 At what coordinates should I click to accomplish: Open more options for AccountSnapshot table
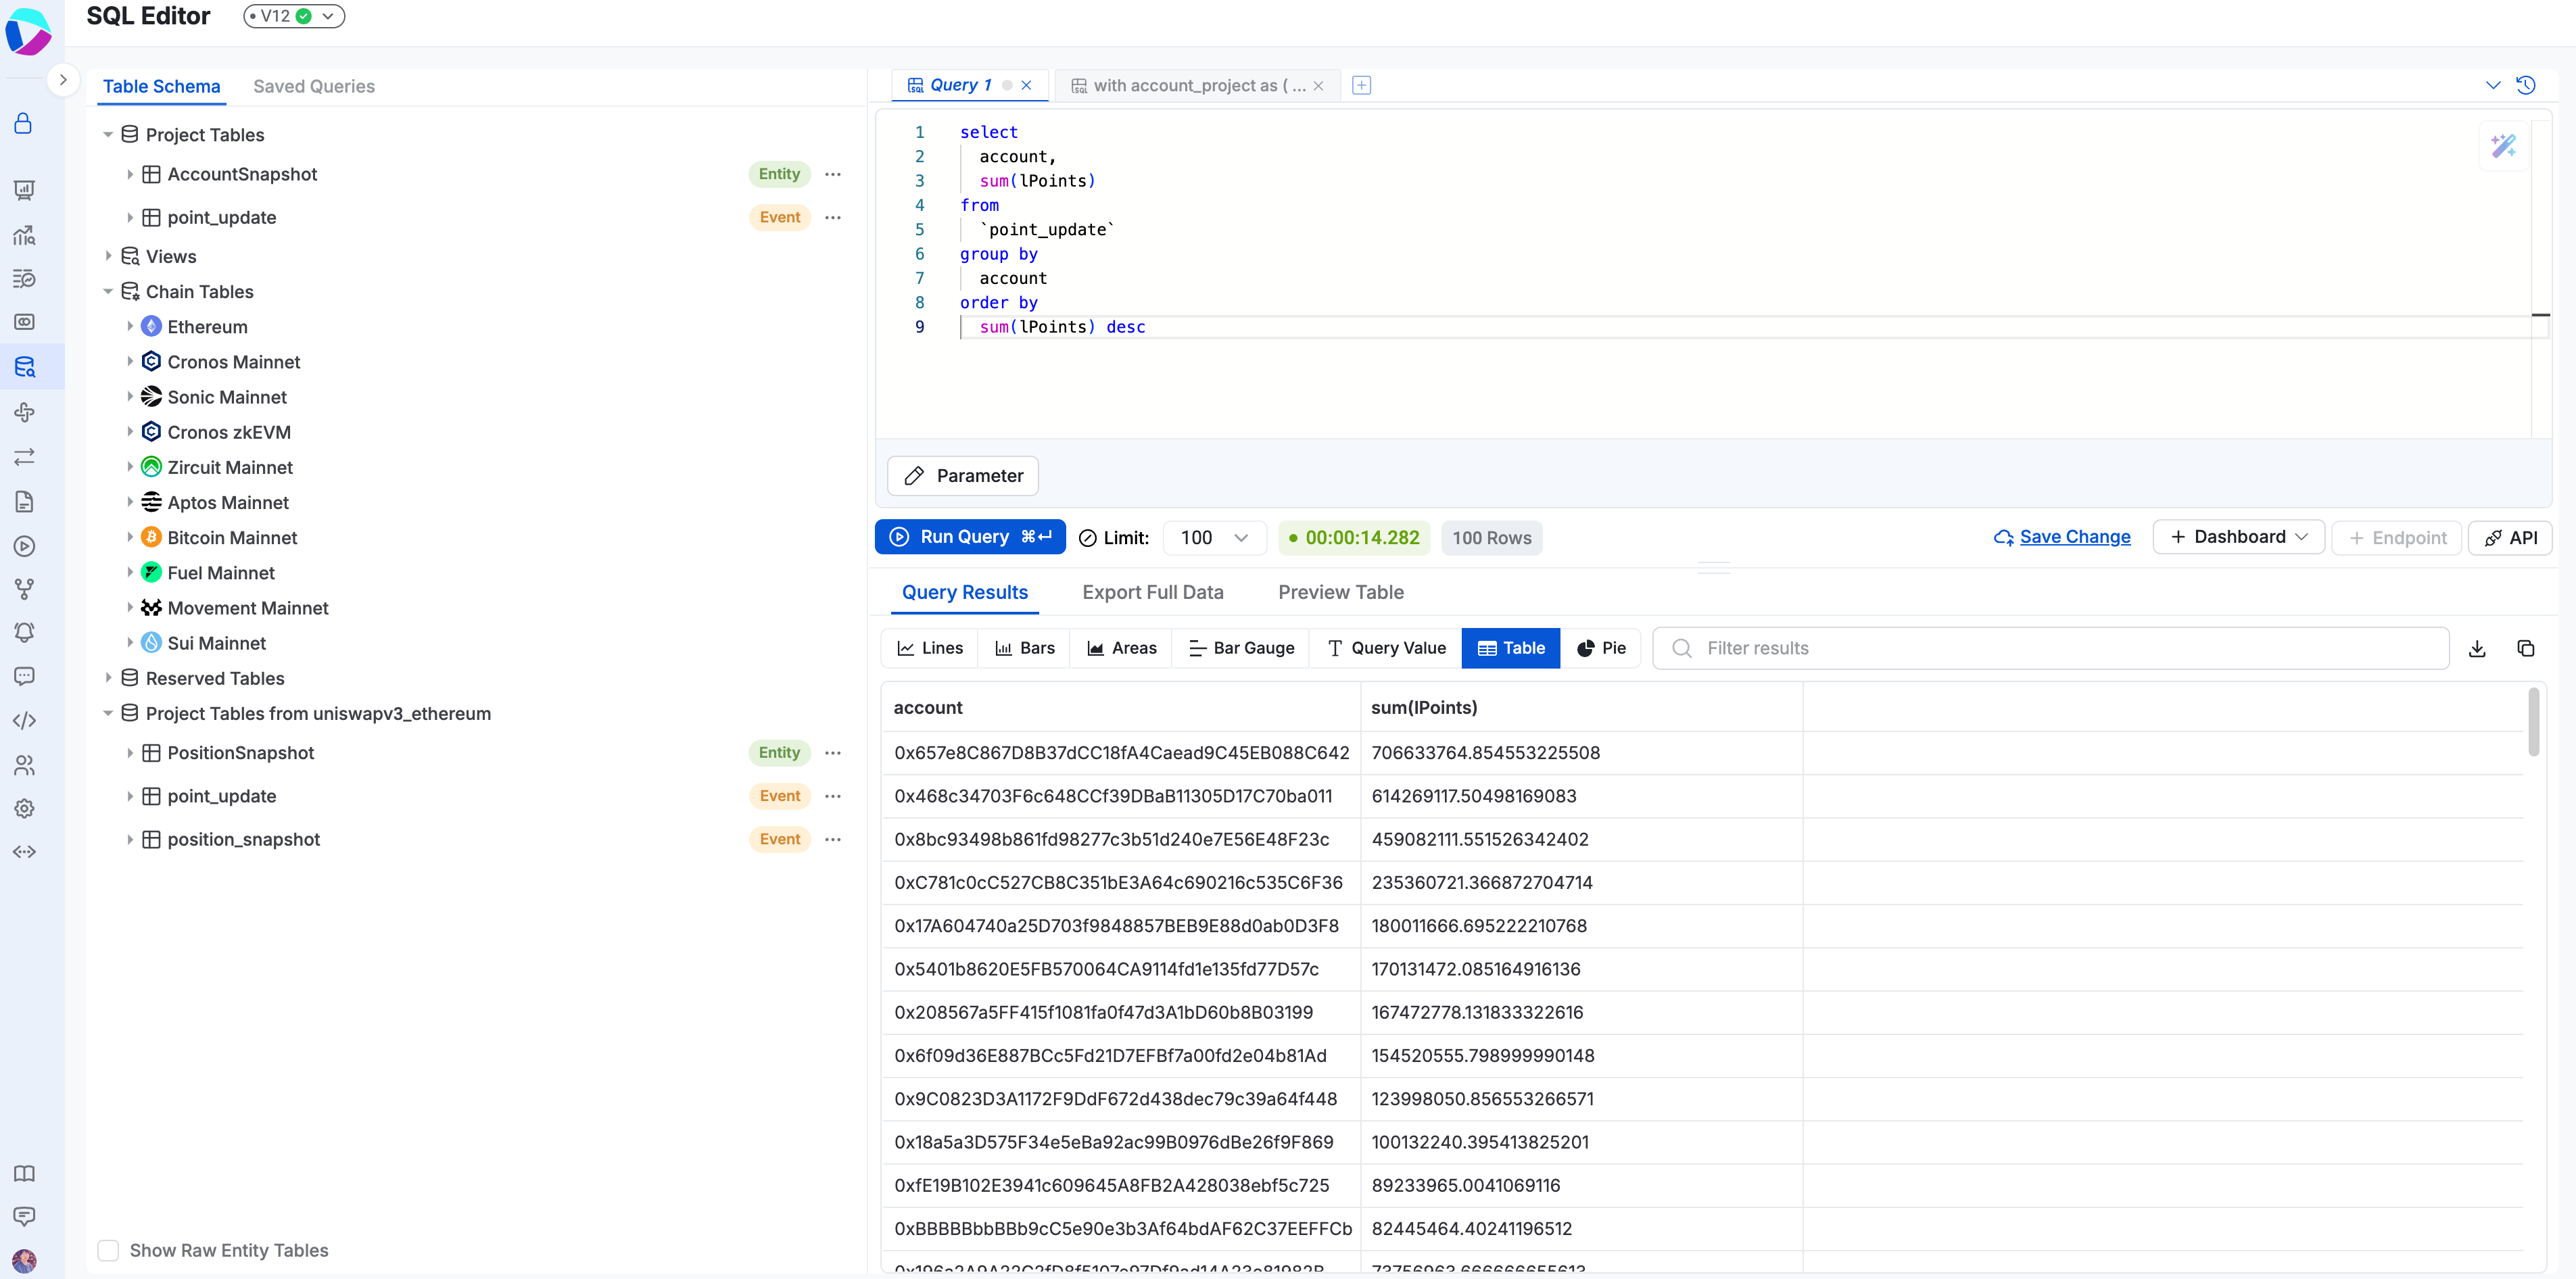pos(833,174)
